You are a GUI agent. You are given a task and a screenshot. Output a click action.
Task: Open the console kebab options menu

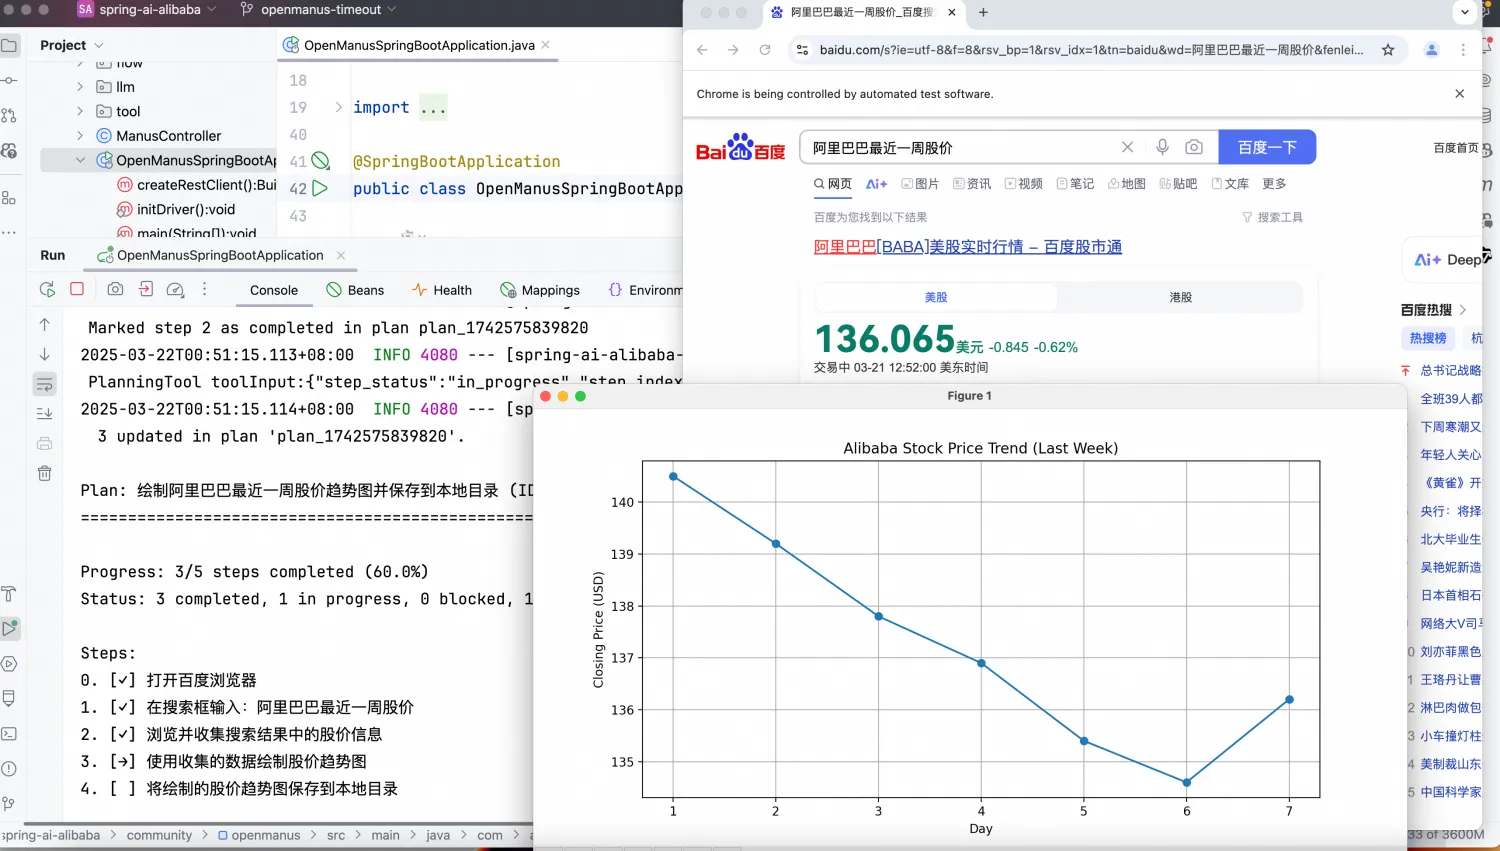point(204,289)
